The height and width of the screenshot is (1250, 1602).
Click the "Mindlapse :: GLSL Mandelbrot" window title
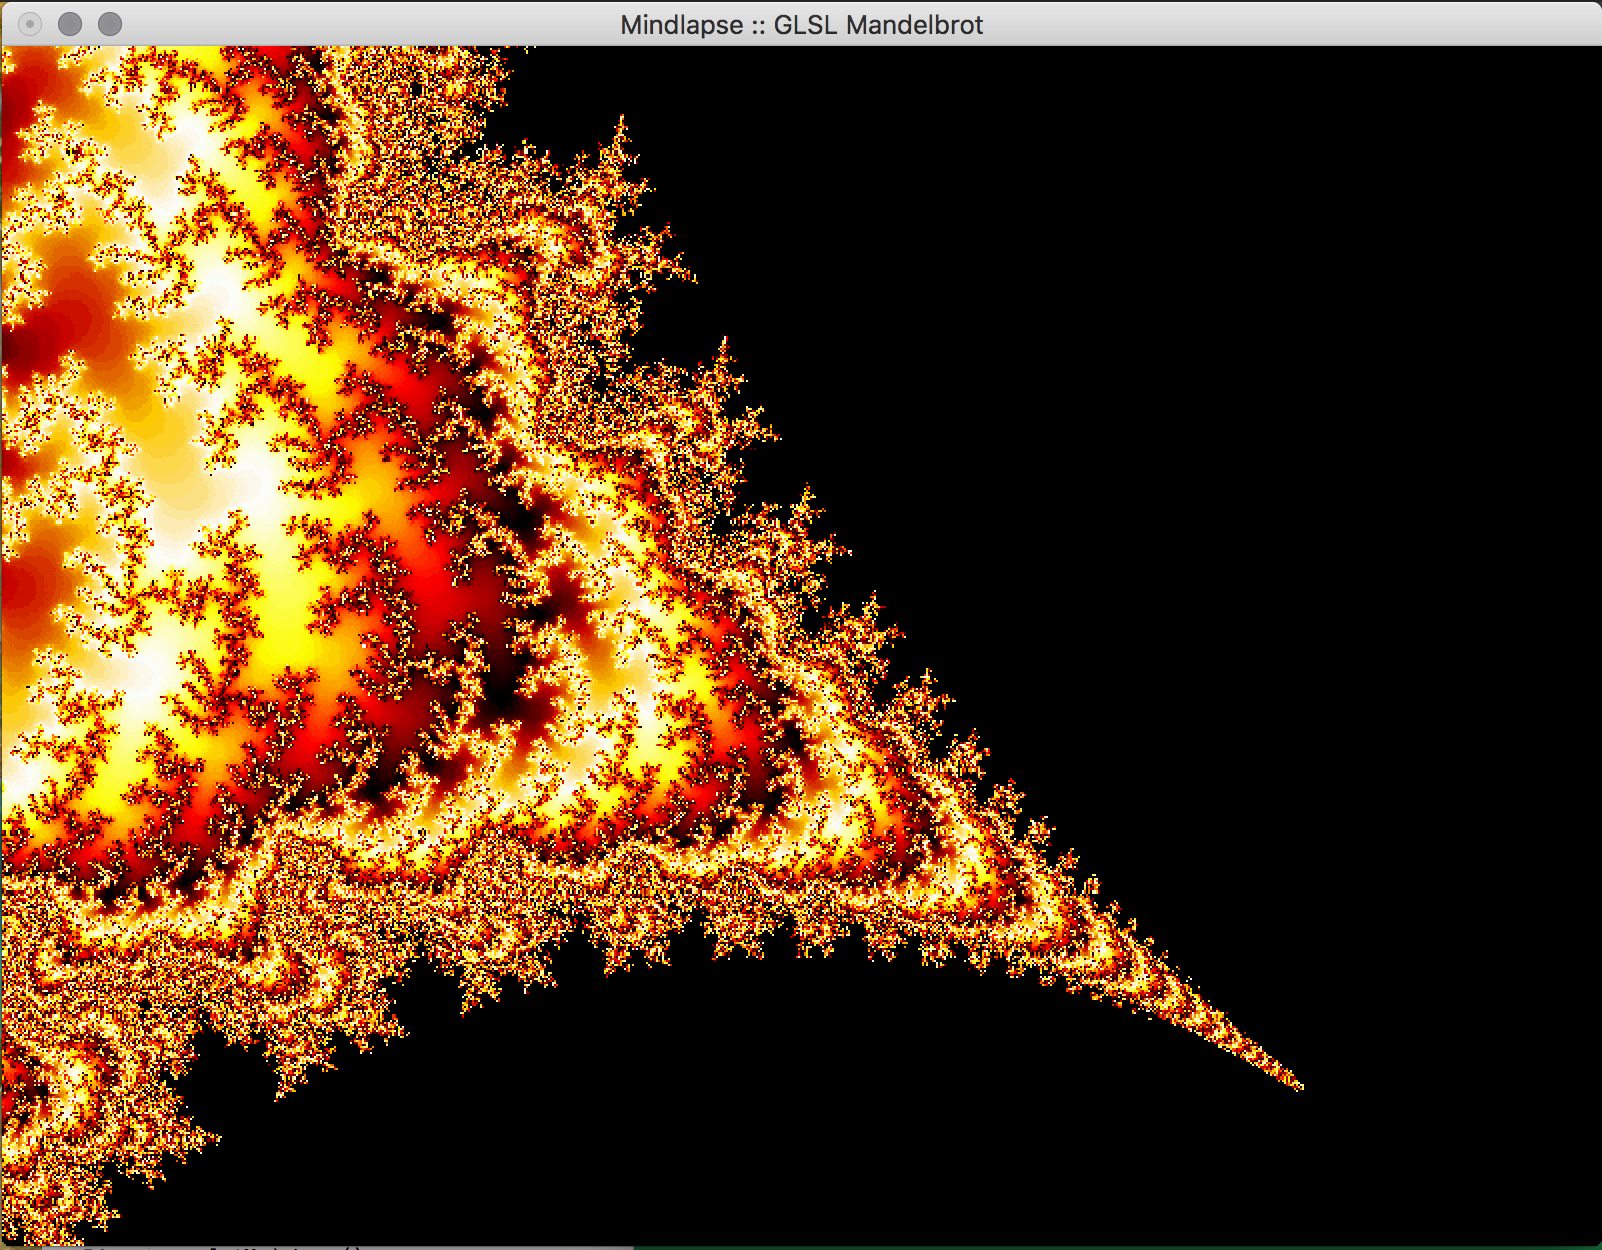point(801,24)
